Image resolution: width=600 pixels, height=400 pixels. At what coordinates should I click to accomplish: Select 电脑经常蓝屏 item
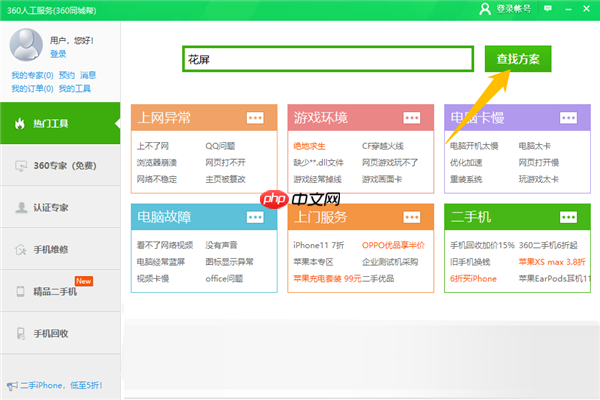click(161, 262)
